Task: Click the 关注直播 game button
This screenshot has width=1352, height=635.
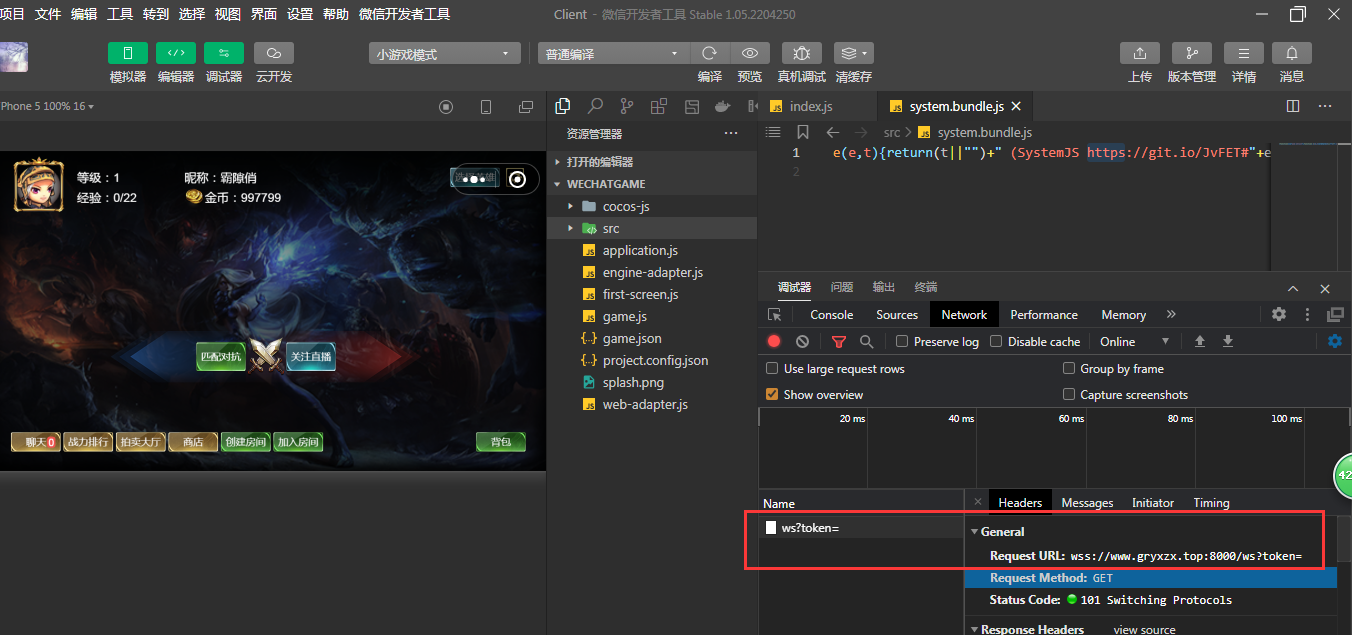Action: [310, 356]
